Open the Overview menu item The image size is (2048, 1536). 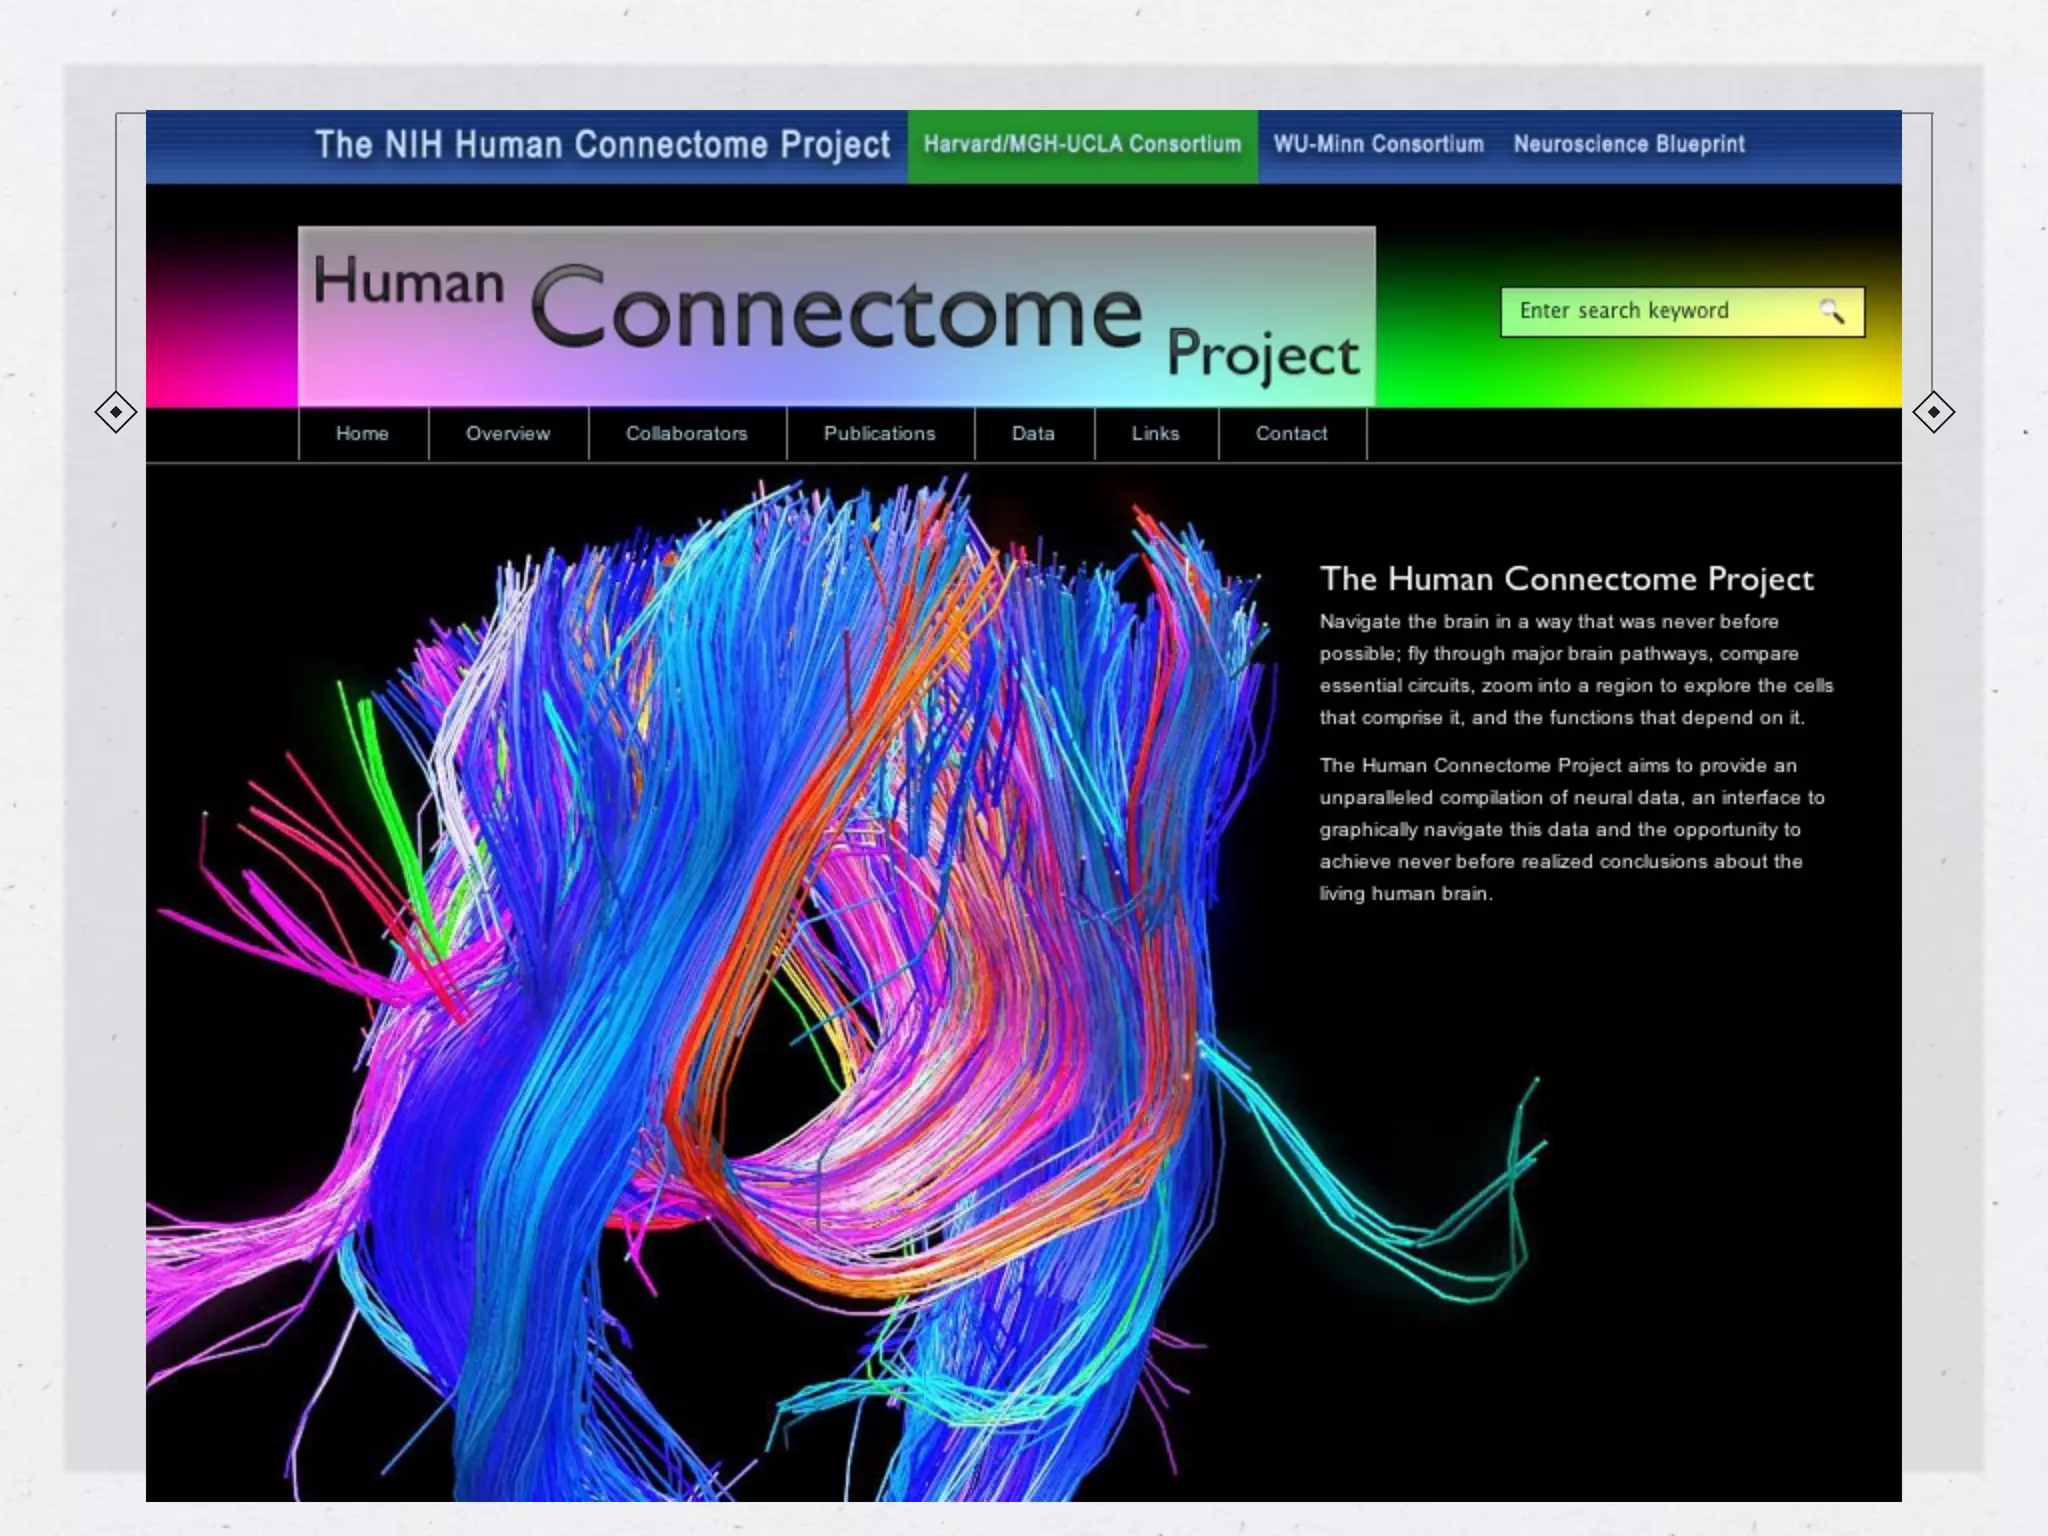pyautogui.click(x=508, y=434)
